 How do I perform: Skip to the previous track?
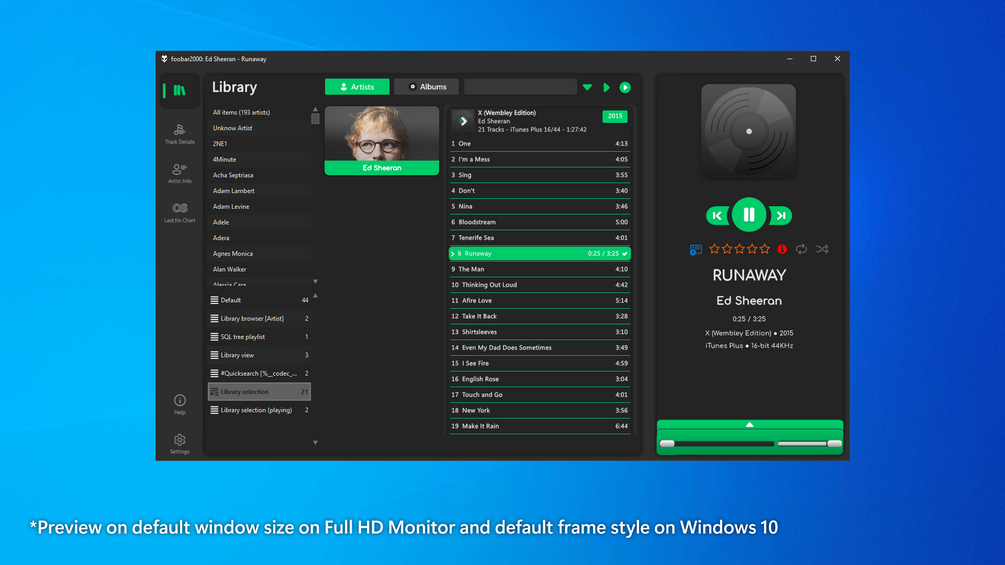(x=717, y=215)
